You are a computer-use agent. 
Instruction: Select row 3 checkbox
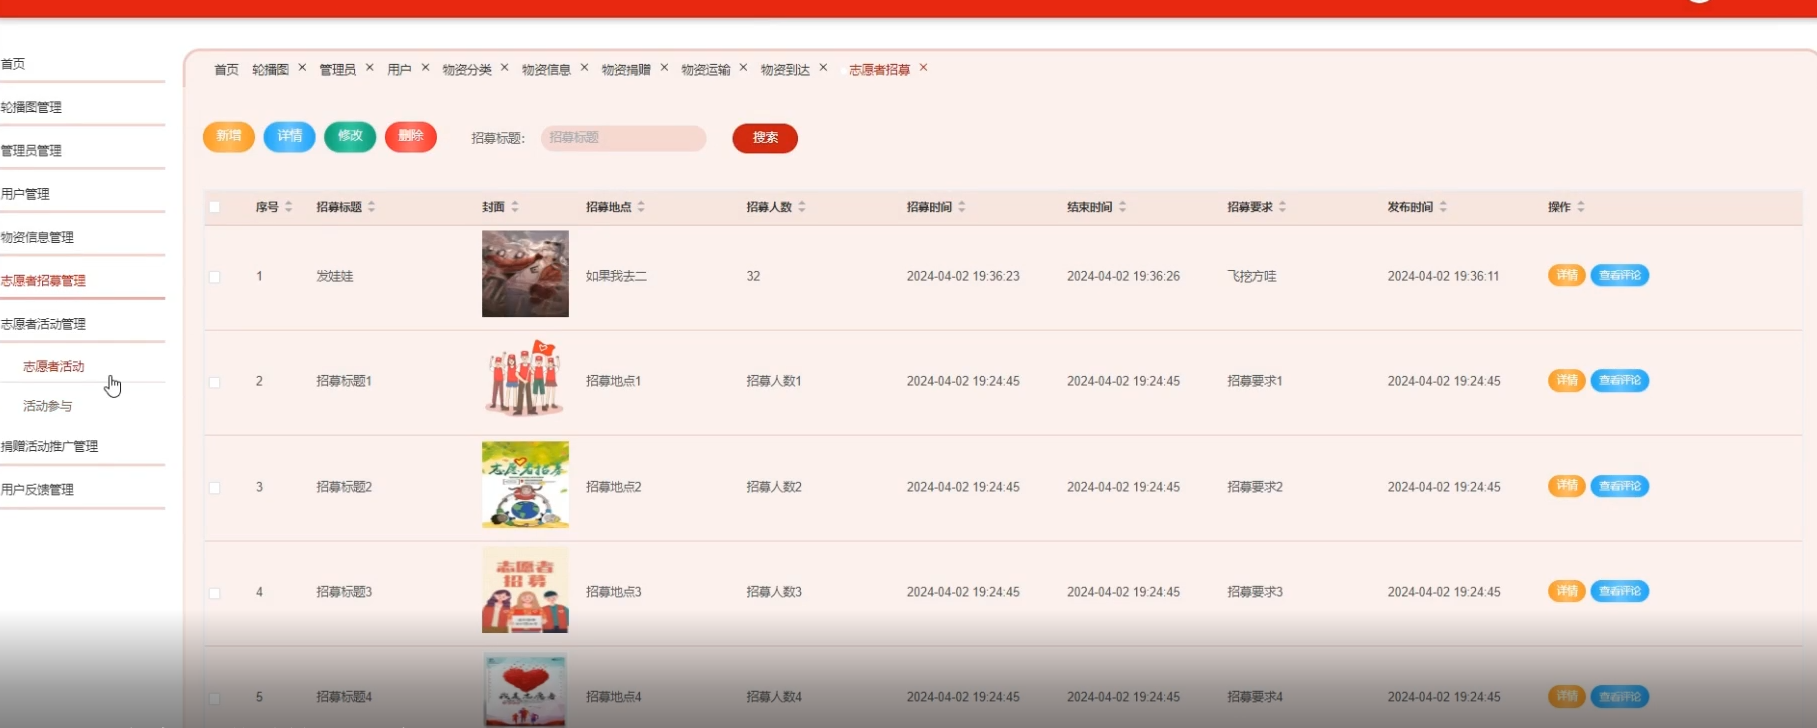214,488
